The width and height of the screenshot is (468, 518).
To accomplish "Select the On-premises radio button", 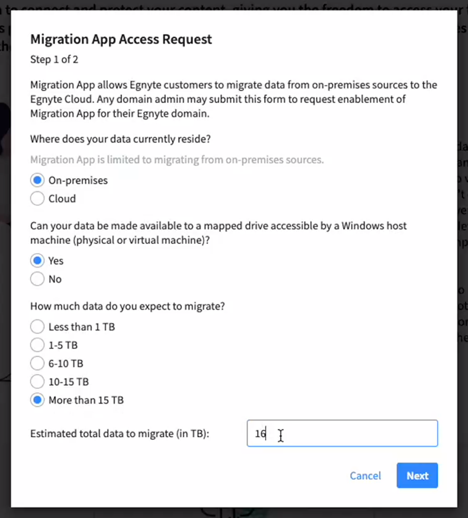I will (37, 180).
